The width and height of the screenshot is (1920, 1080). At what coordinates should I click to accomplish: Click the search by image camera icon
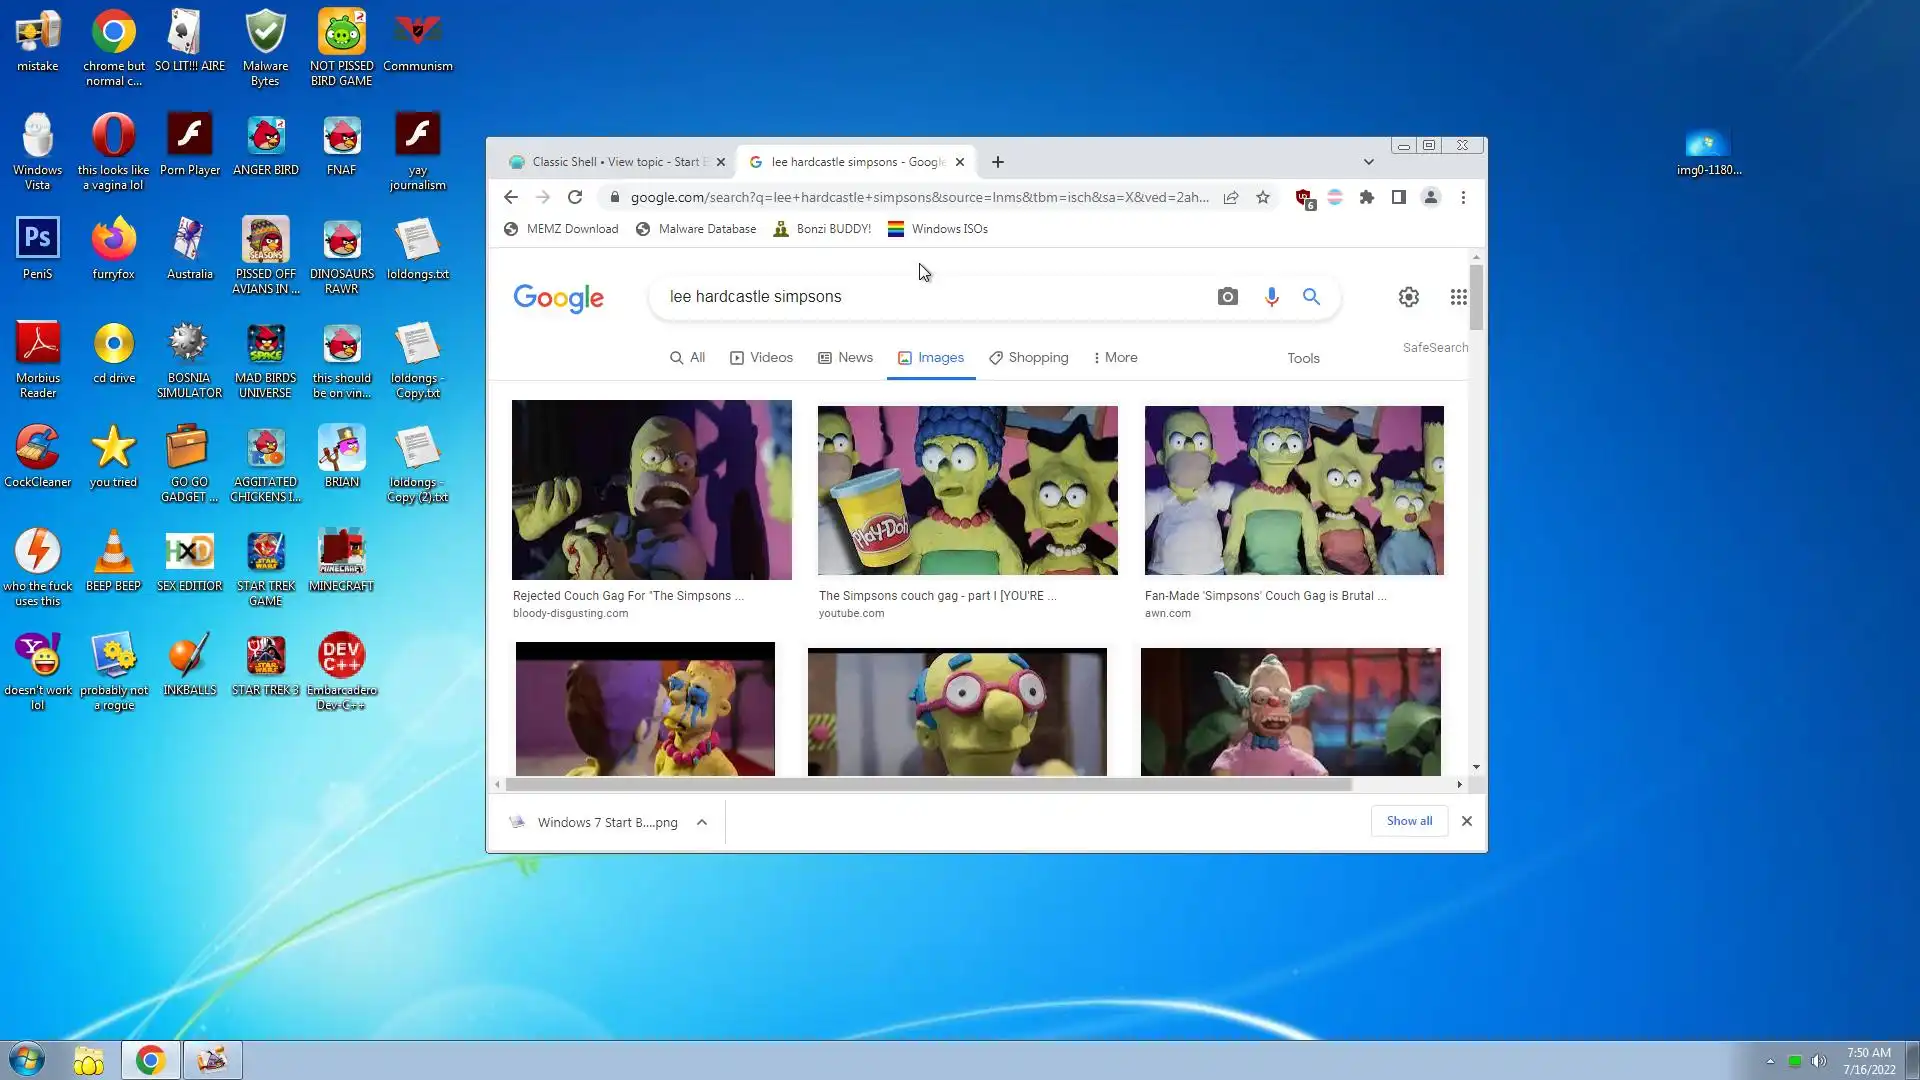(x=1227, y=297)
